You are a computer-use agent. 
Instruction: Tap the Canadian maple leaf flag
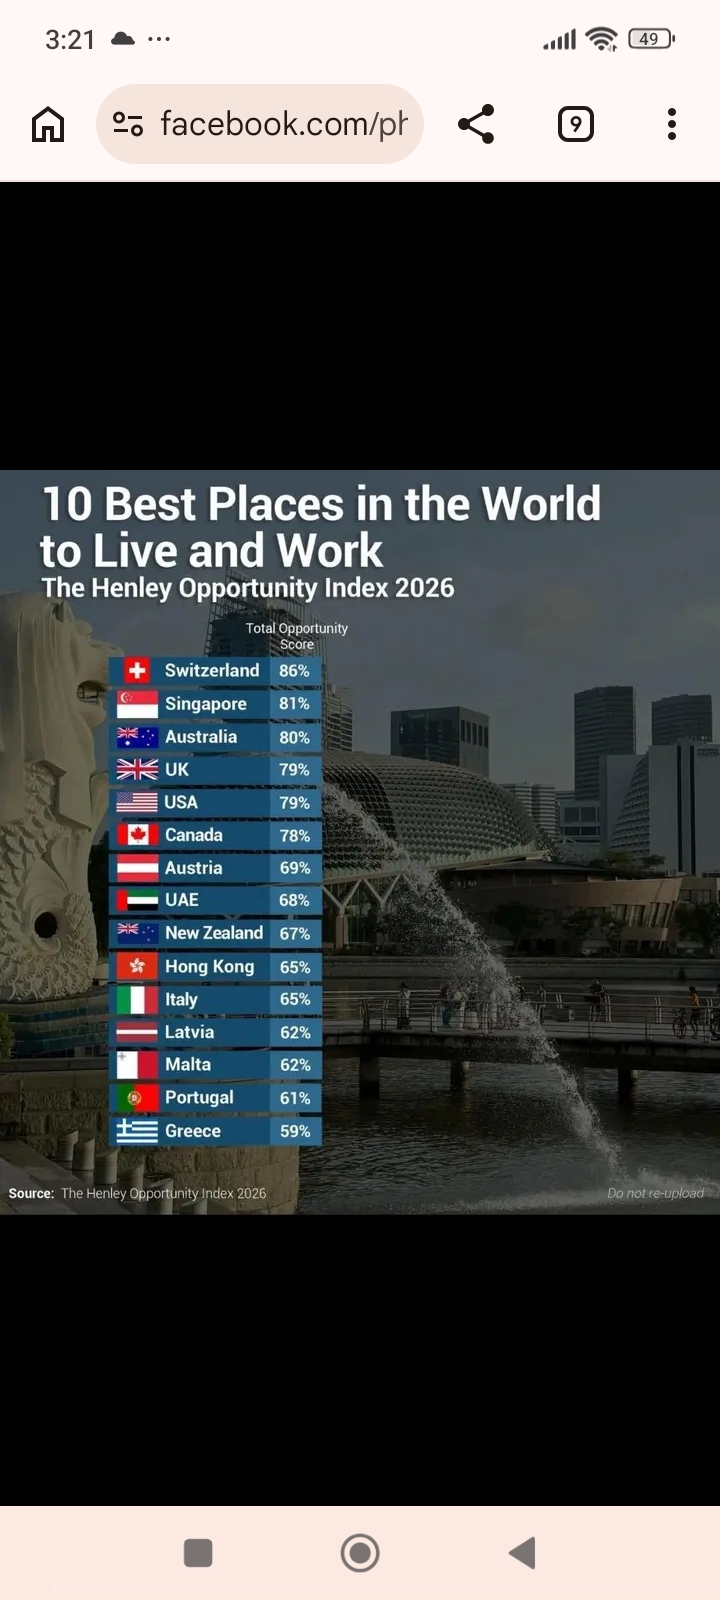(x=137, y=835)
